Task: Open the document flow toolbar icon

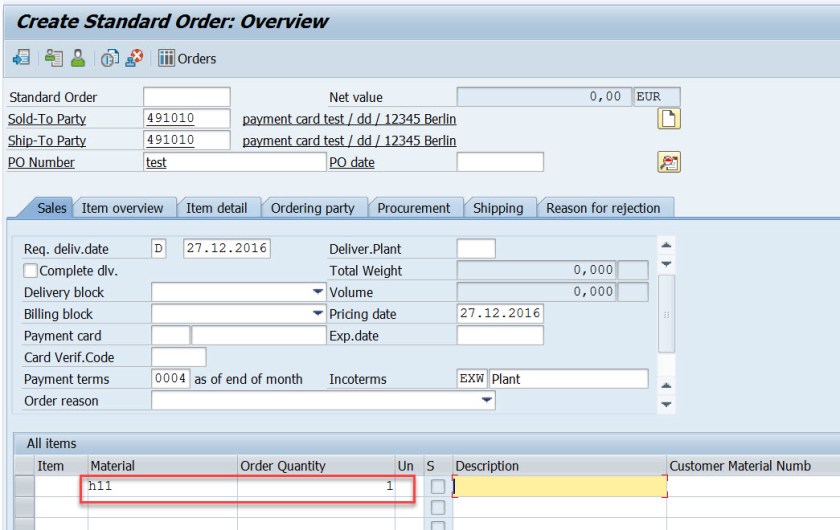Action: (x=21, y=58)
